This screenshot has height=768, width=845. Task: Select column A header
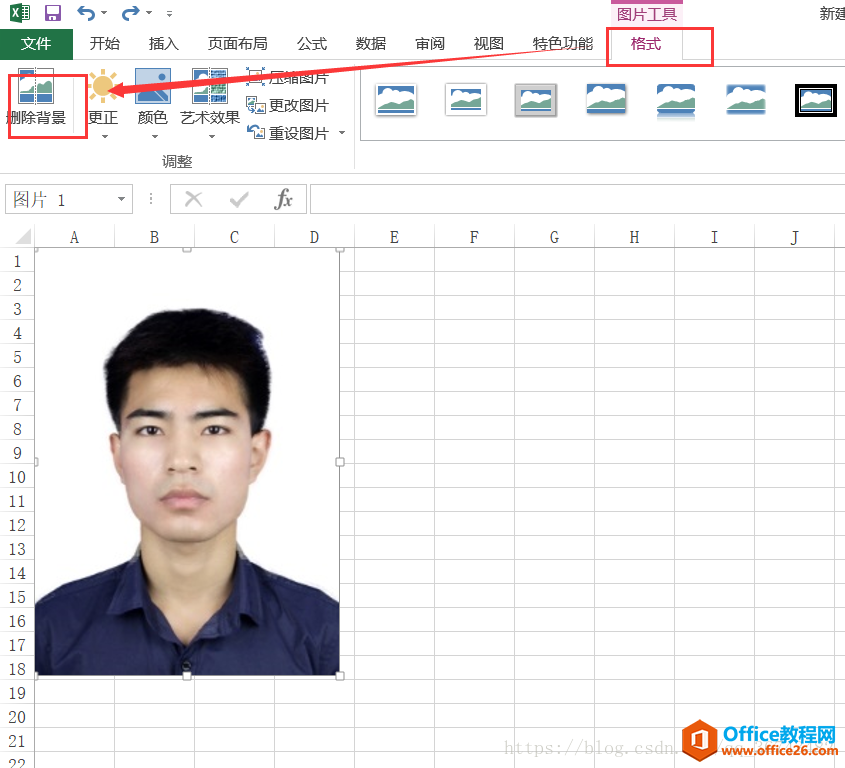pyautogui.click(x=74, y=237)
